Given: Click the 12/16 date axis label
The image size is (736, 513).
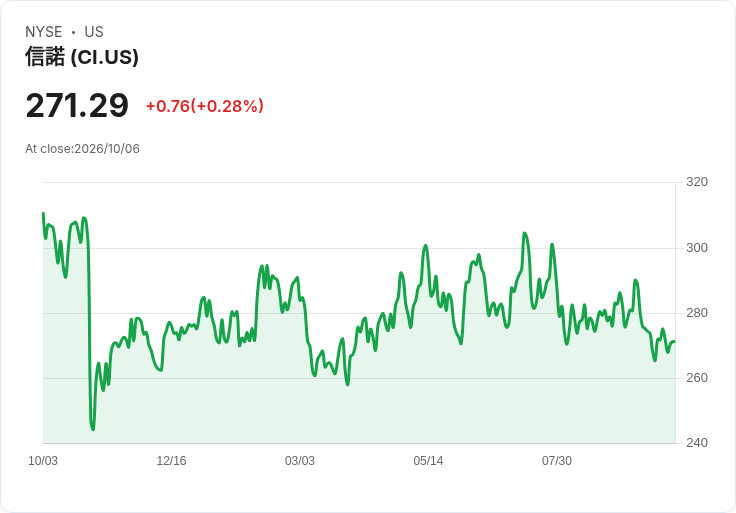Looking at the screenshot, I should [171, 461].
